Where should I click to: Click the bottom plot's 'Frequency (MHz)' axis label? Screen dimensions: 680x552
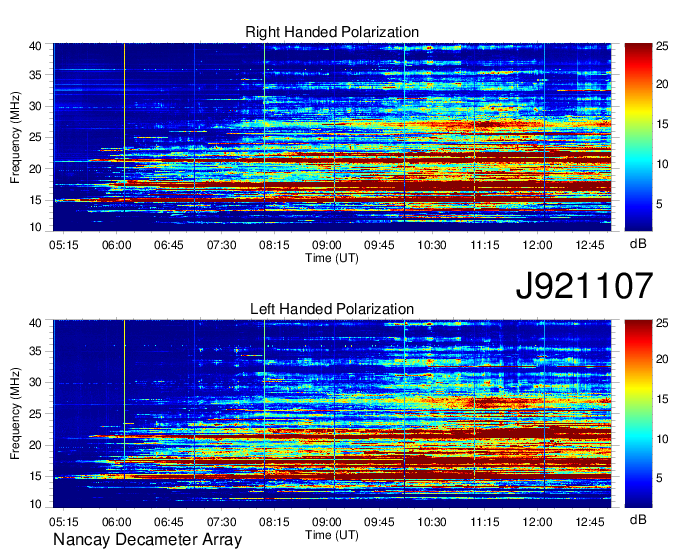click(15, 414)
